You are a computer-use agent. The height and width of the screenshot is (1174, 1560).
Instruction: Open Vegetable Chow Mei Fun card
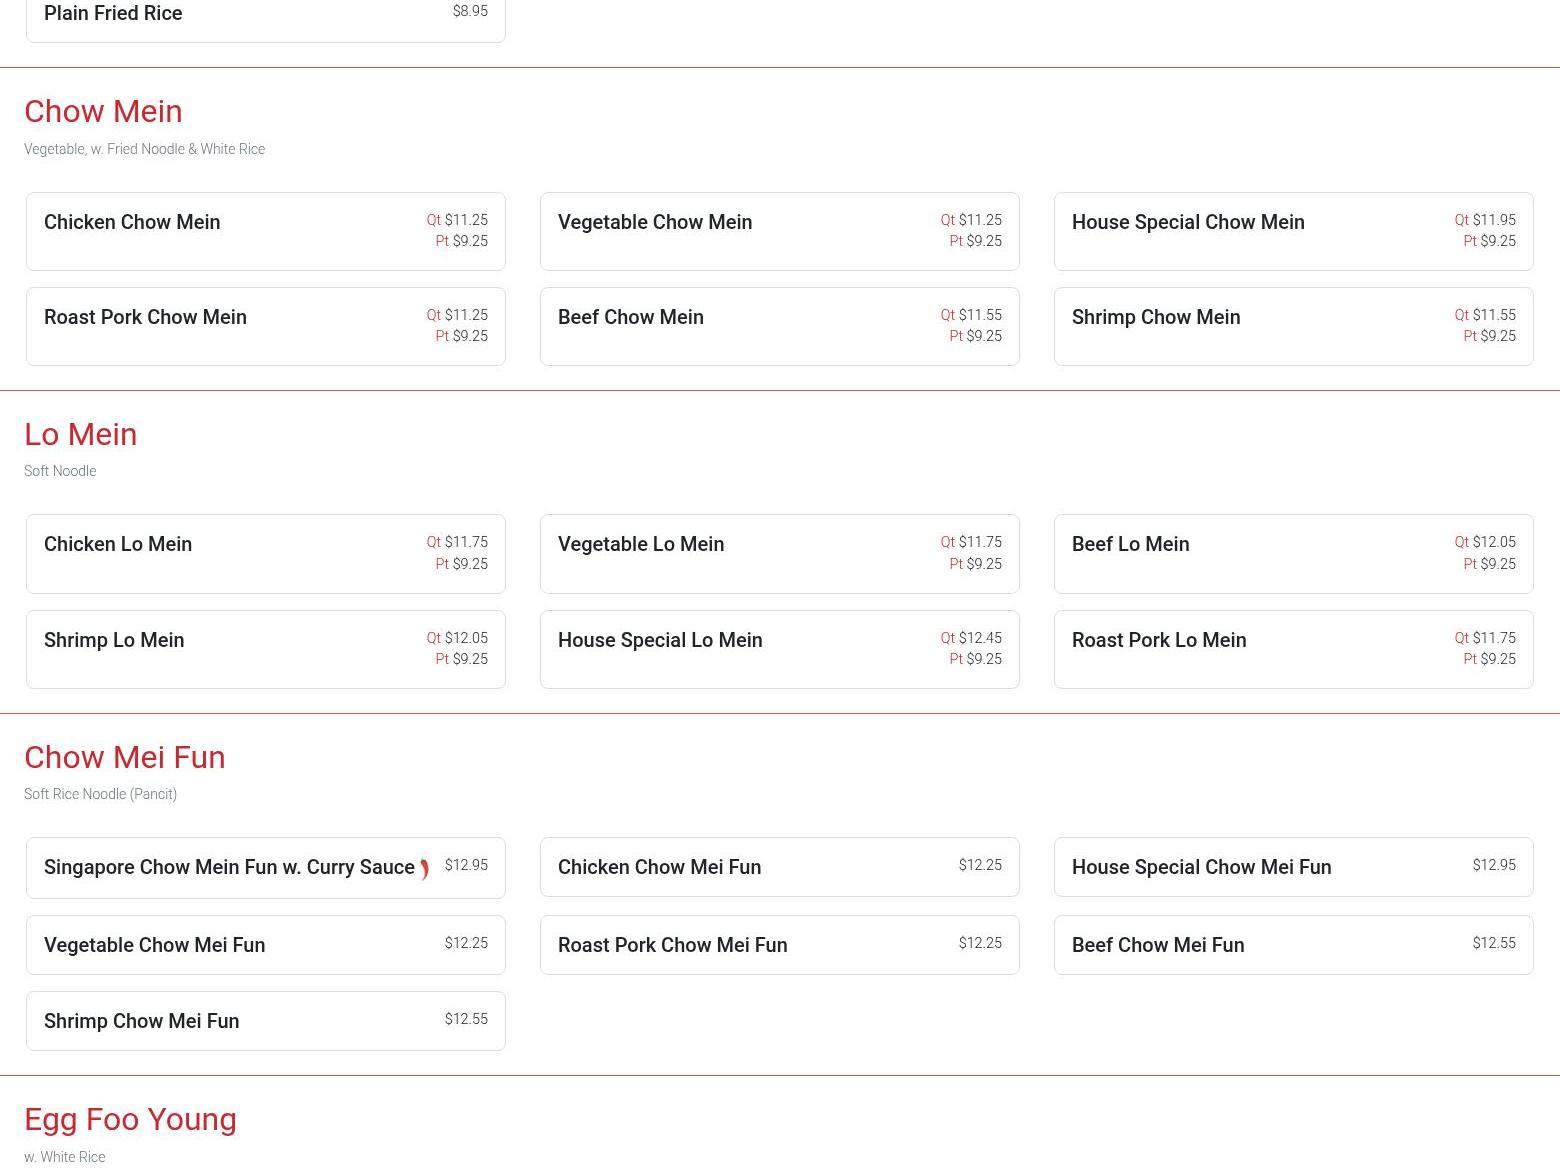coord(266,945)
